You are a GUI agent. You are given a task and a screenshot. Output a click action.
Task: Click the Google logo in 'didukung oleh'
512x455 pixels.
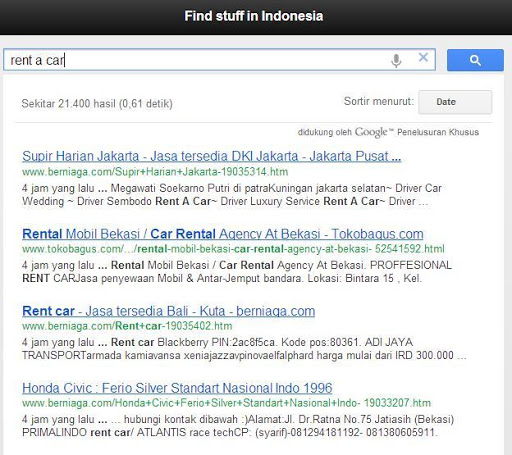(x=371, y=132)
